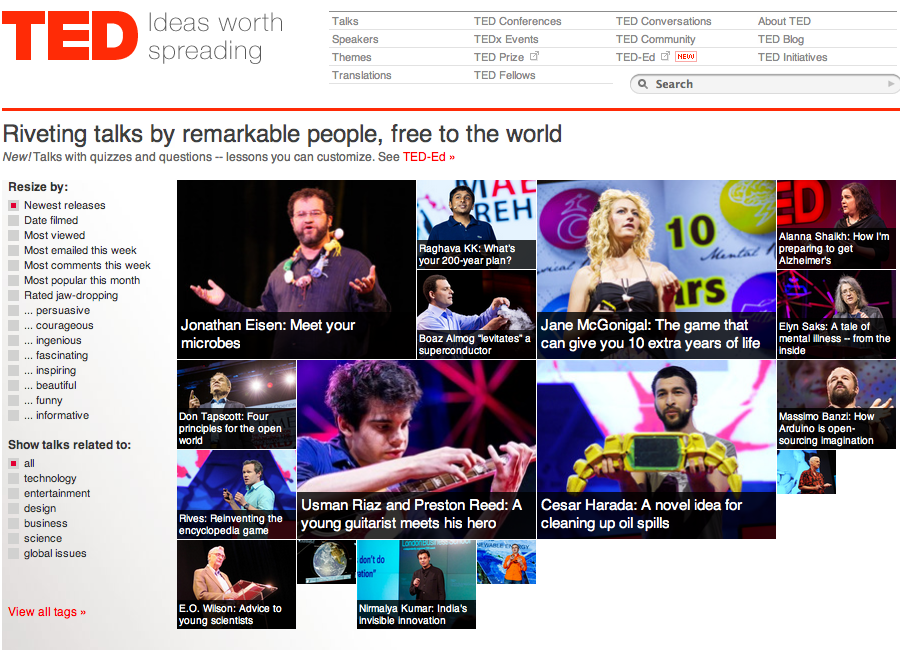Open TED Initiatives
900x652 pixels.
tap(792, 57)
